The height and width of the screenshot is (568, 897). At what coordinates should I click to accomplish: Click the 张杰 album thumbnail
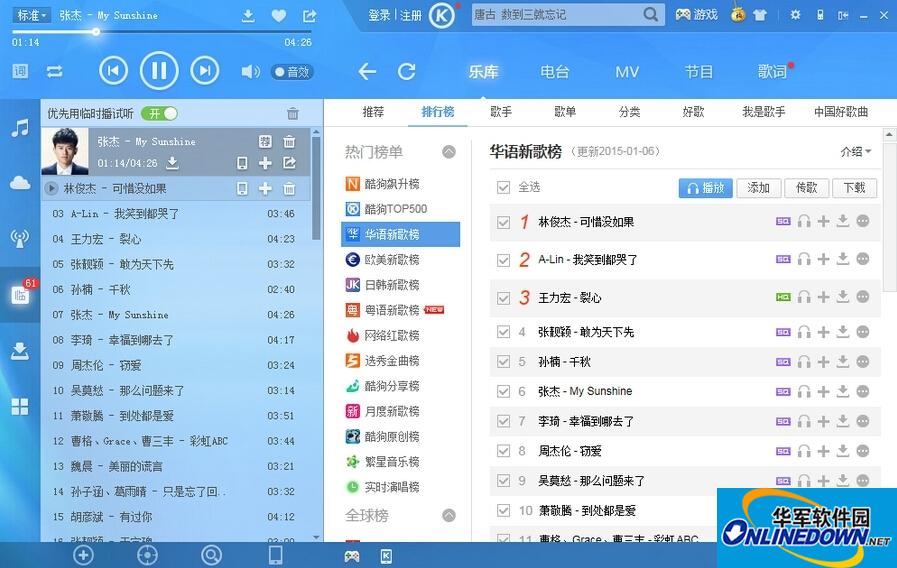[65, 151]
